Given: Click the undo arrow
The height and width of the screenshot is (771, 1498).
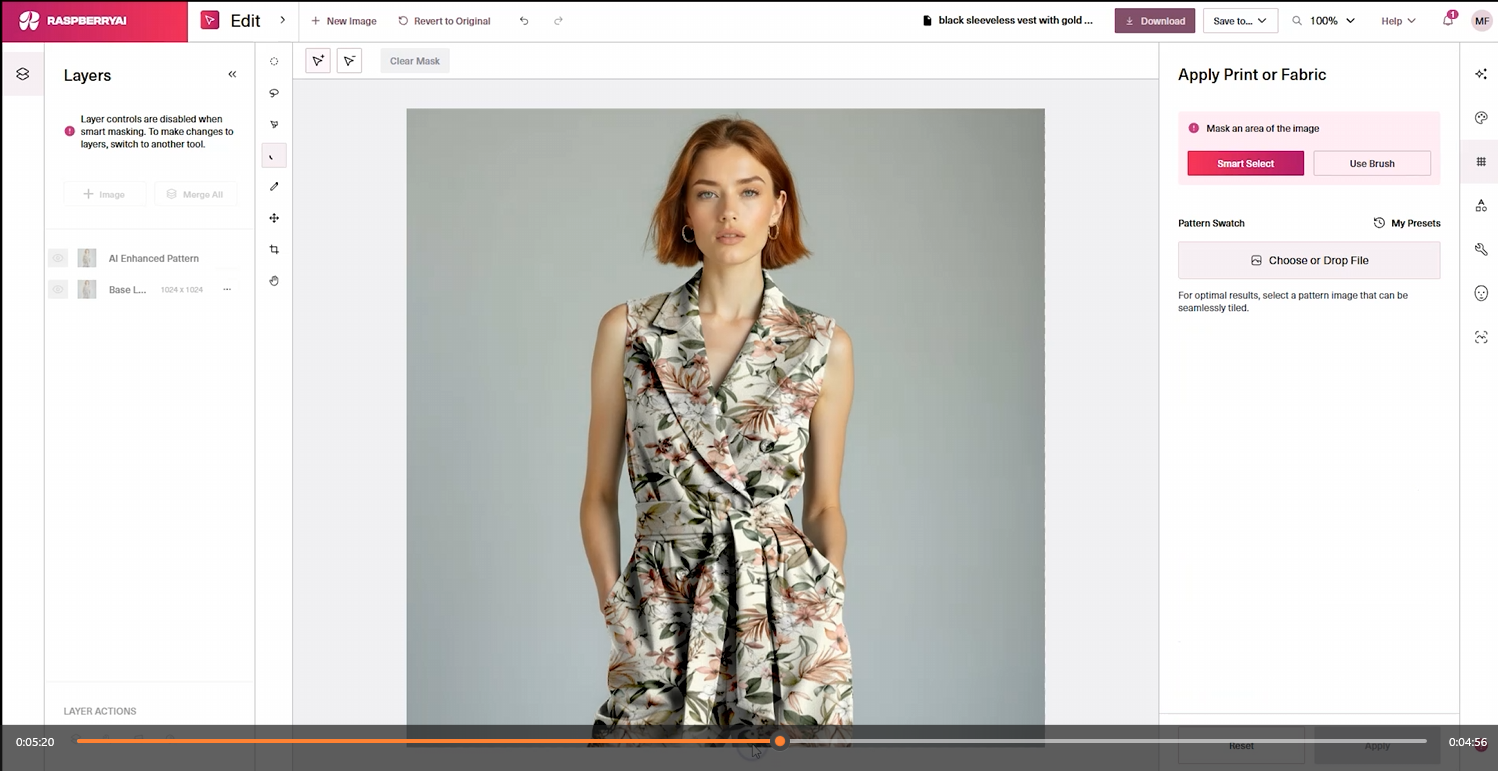Looking at the screenshot, I should coord(524,21).
